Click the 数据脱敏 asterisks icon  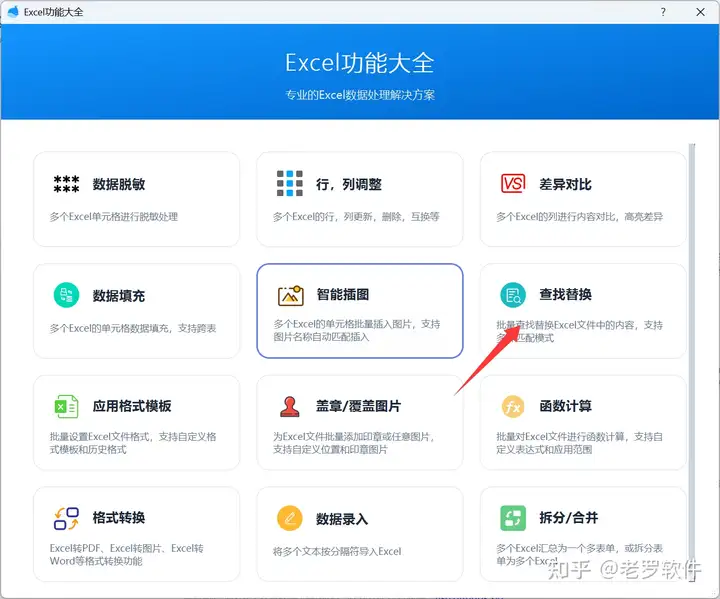[x=66, y=184]
